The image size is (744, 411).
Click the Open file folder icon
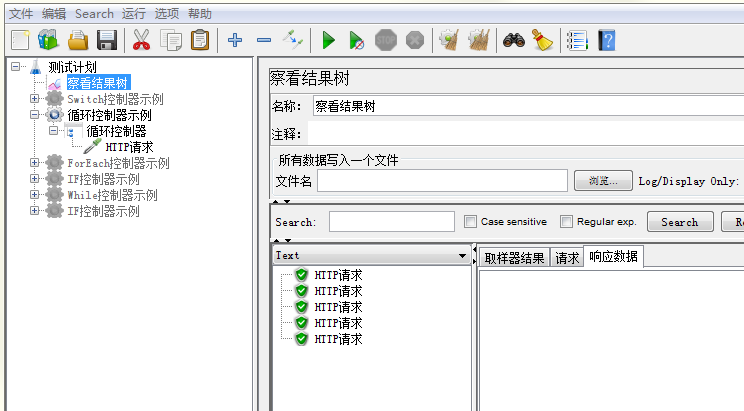point(78,40)
